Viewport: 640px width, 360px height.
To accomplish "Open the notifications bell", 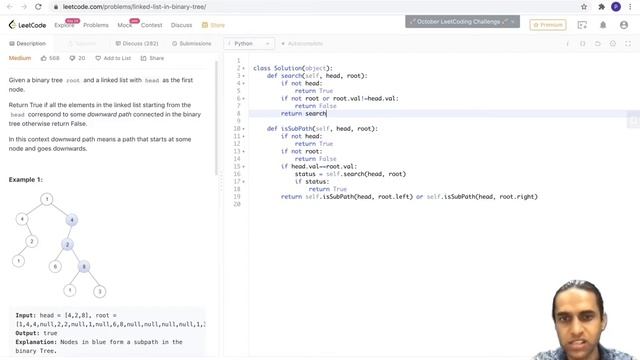I will click(x=603, y=25).
